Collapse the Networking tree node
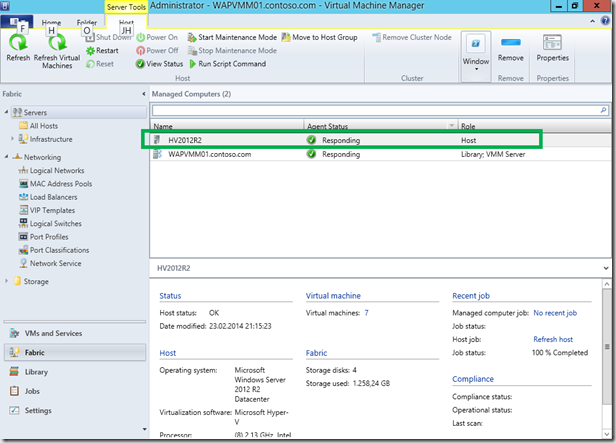The image size is (616, 443). tap(6, 157)
